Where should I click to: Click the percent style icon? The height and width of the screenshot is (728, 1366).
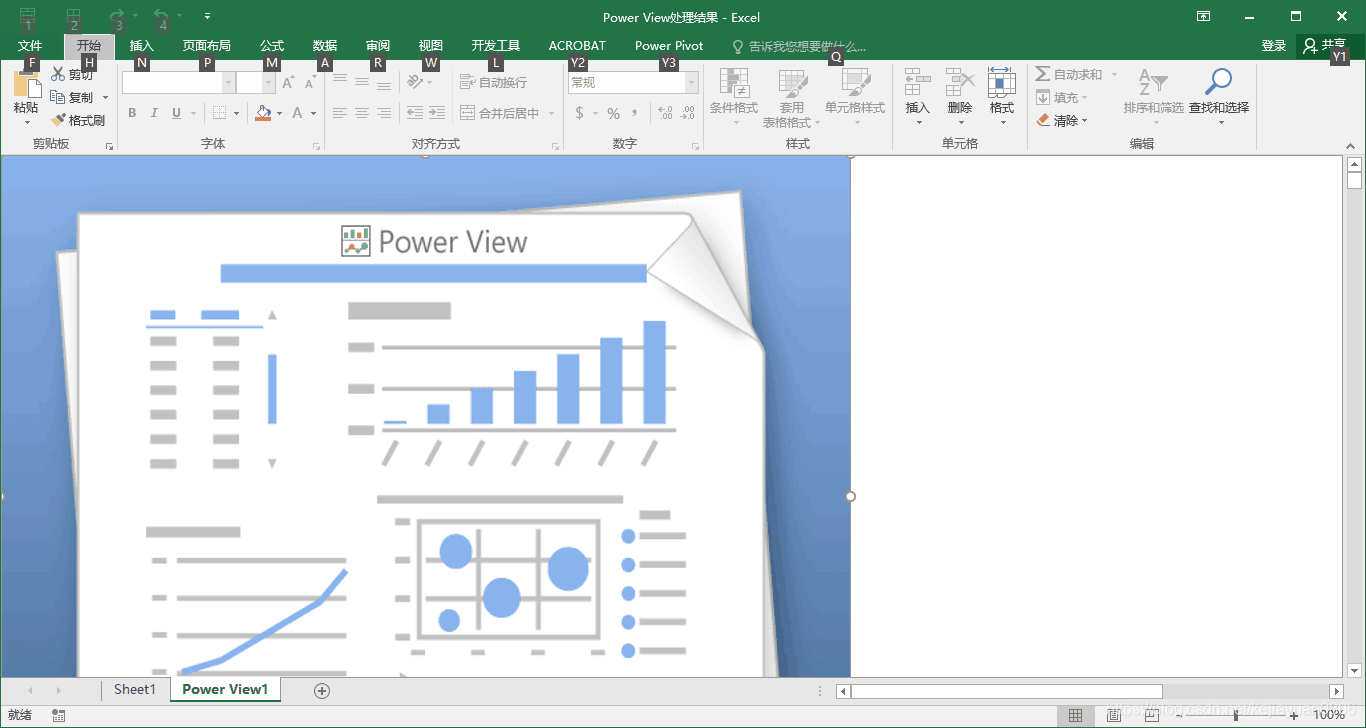[x=613, y=113]
